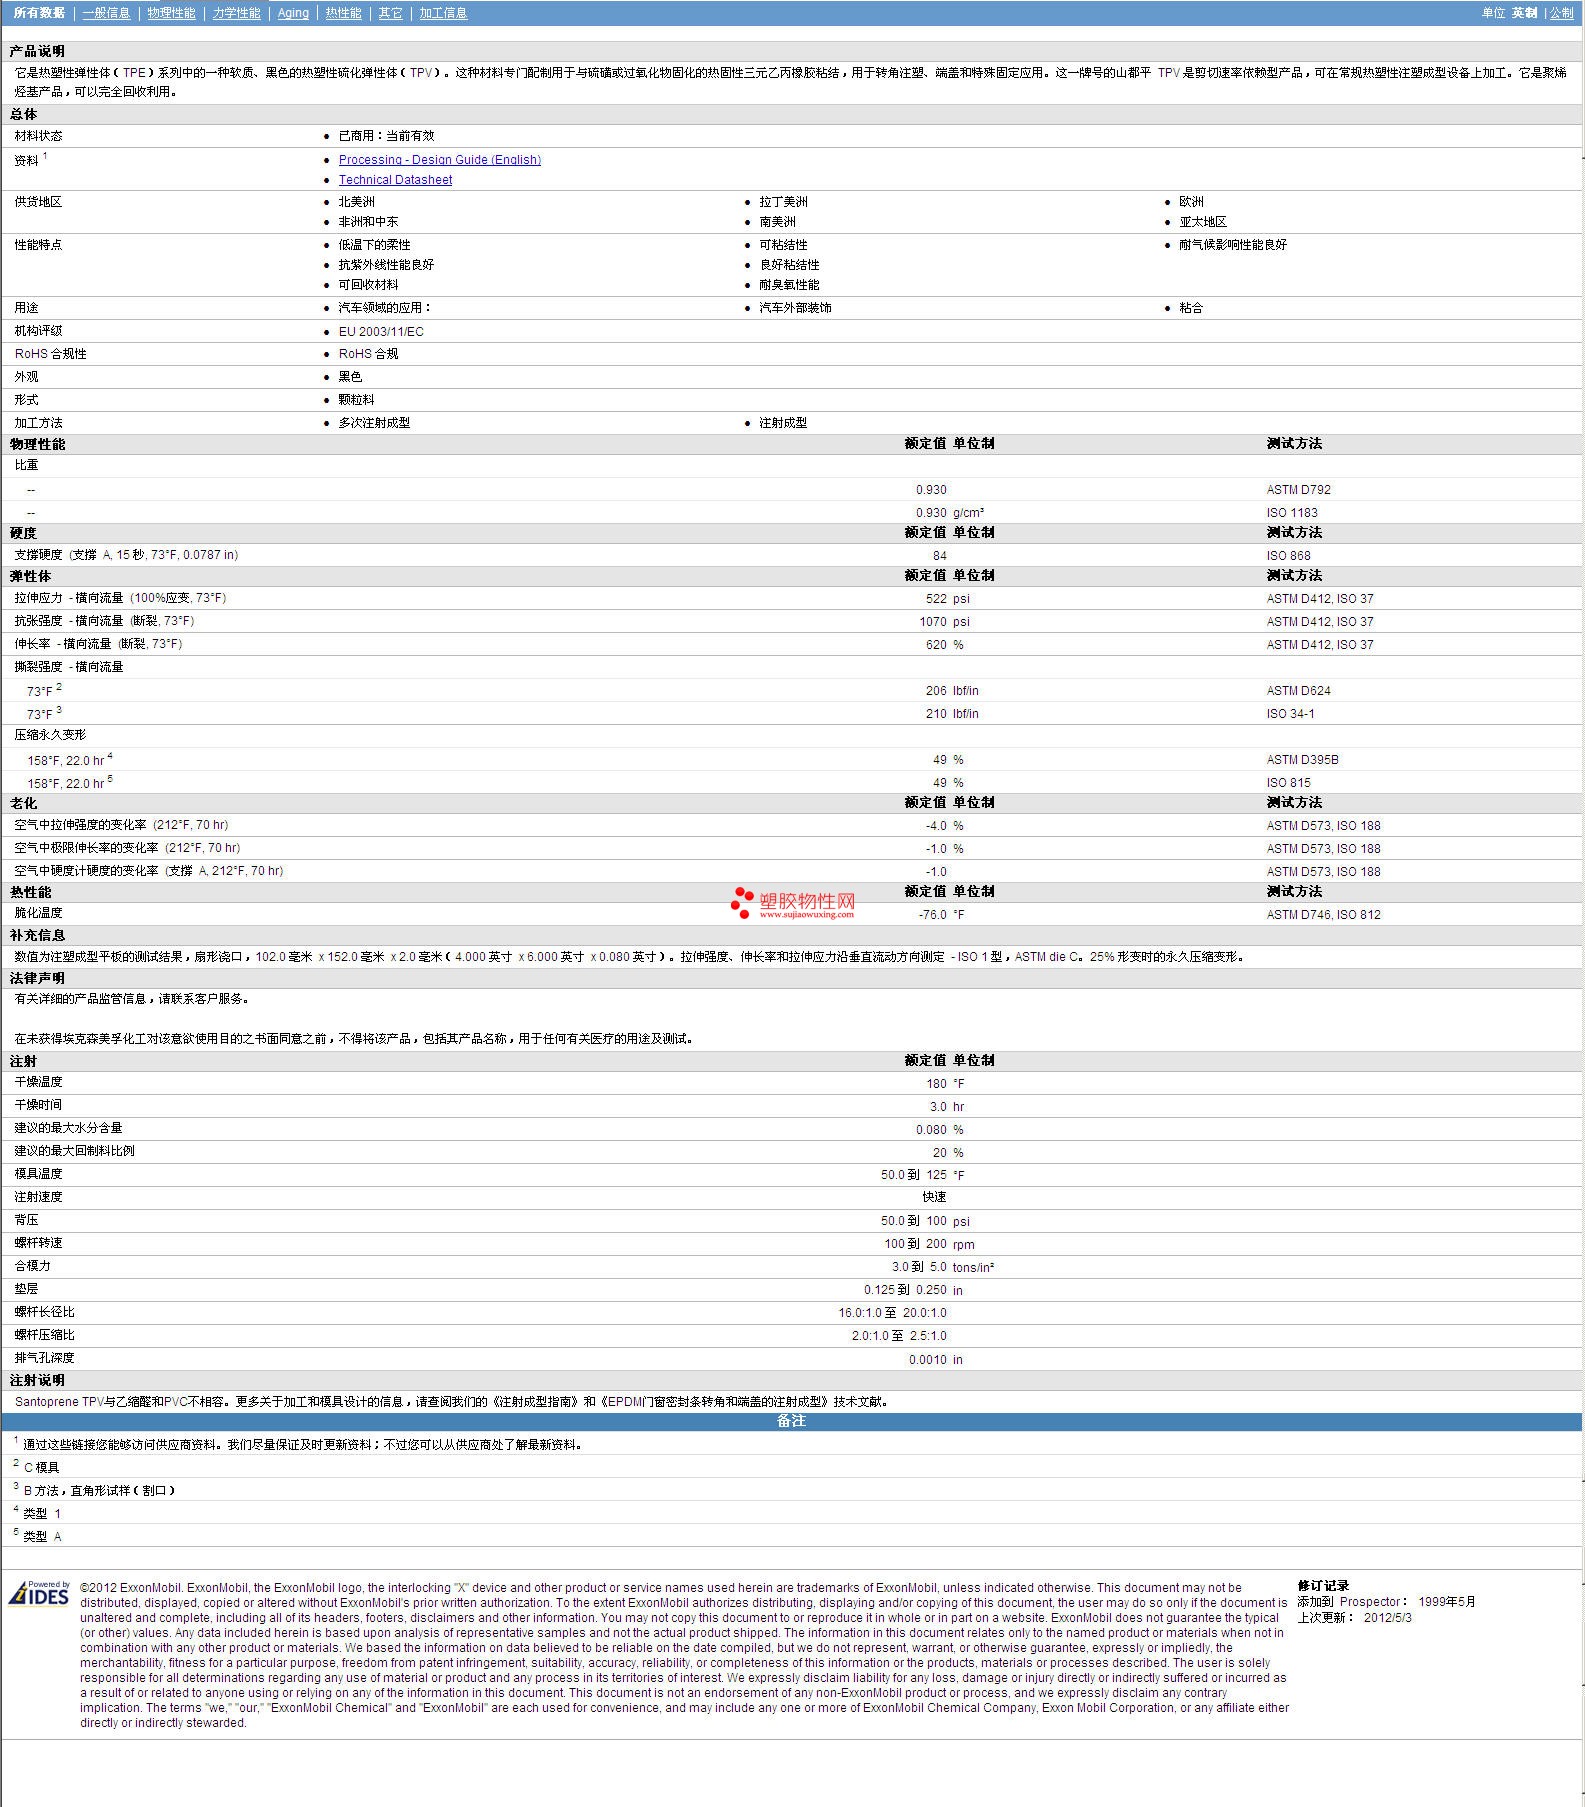This screenshot has height=1807, width=1585.
Task: Click footnote 2 C 模具
Action: 36,1467
